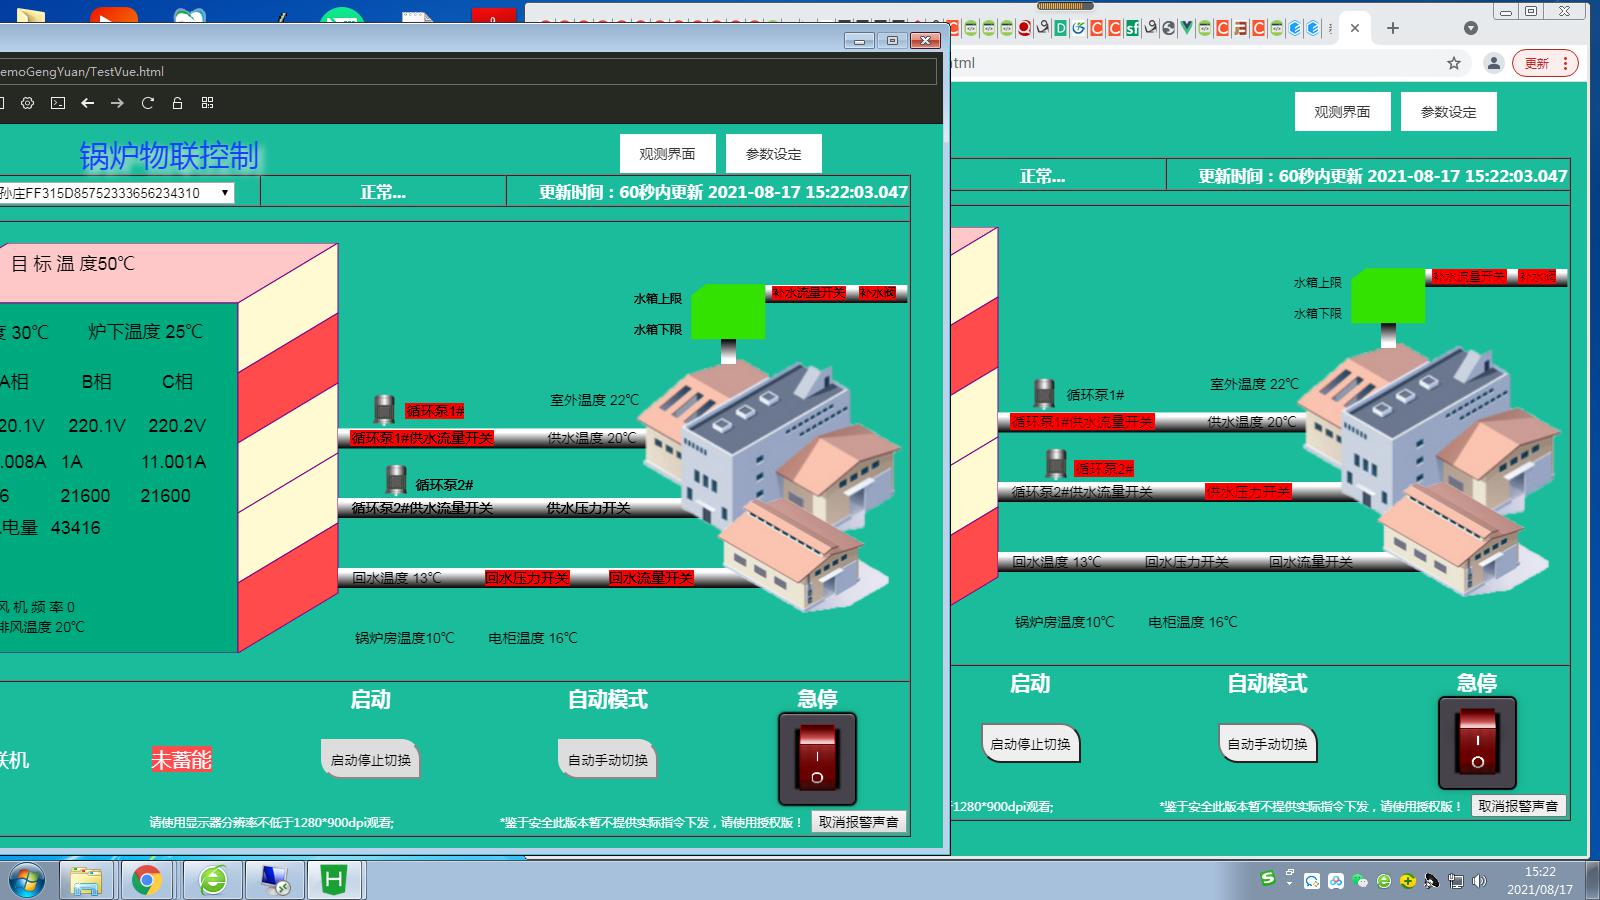Click the green water tank indicator in left window
This screenshot has height=900, width=1600.
click(728, 311)
